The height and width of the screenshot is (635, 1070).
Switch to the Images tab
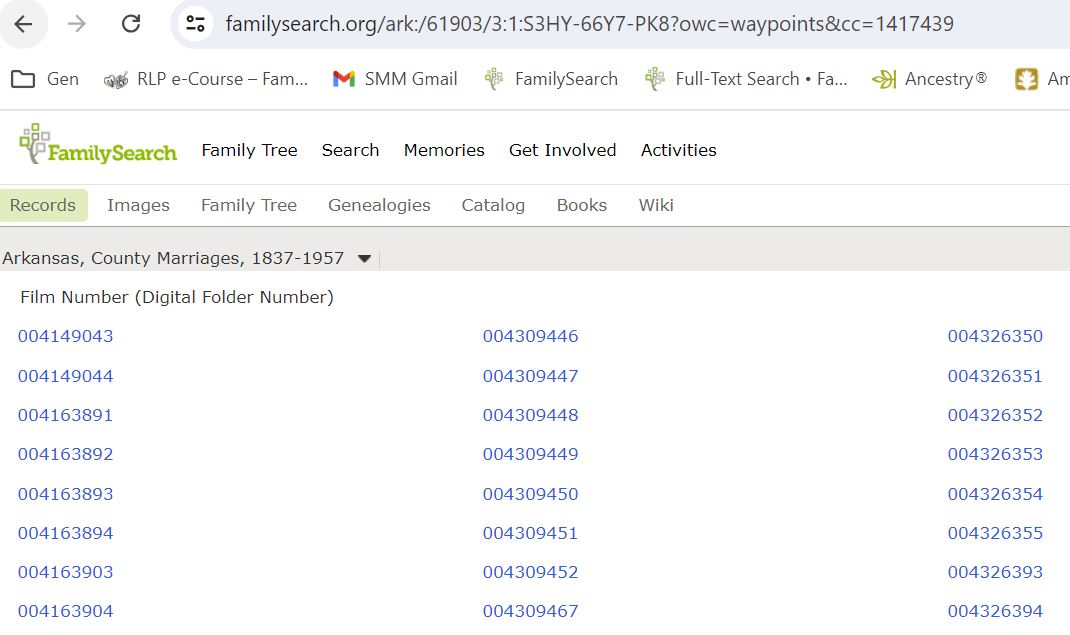(139, 205)
